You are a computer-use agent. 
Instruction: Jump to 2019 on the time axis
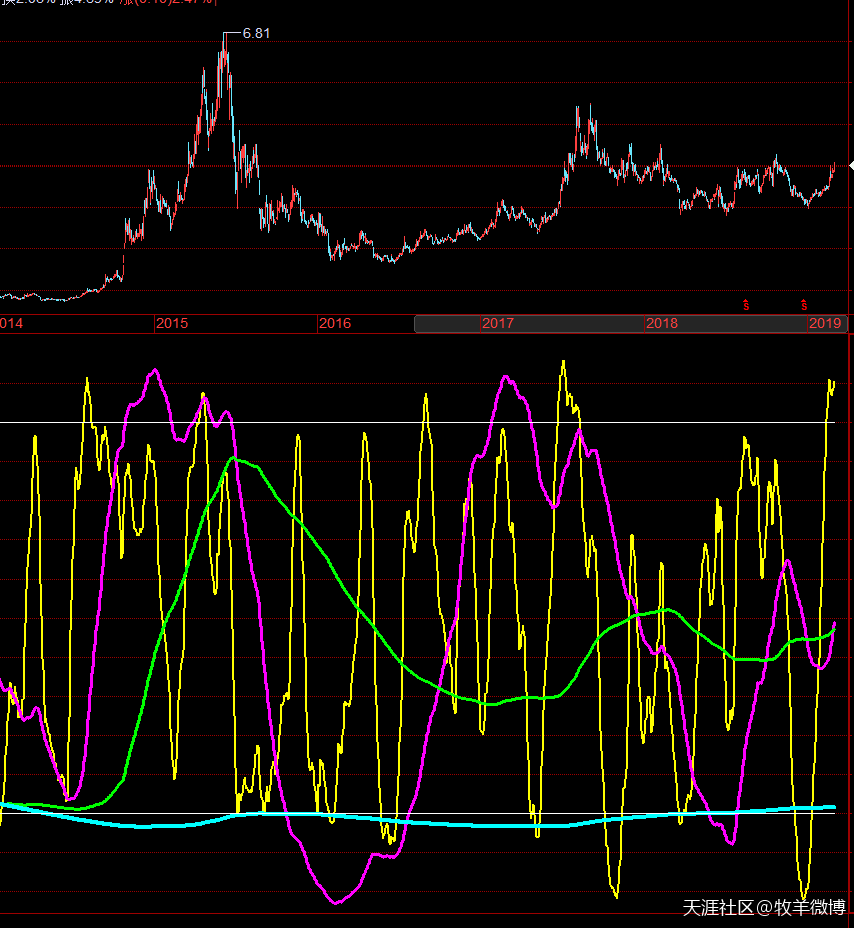824,324
